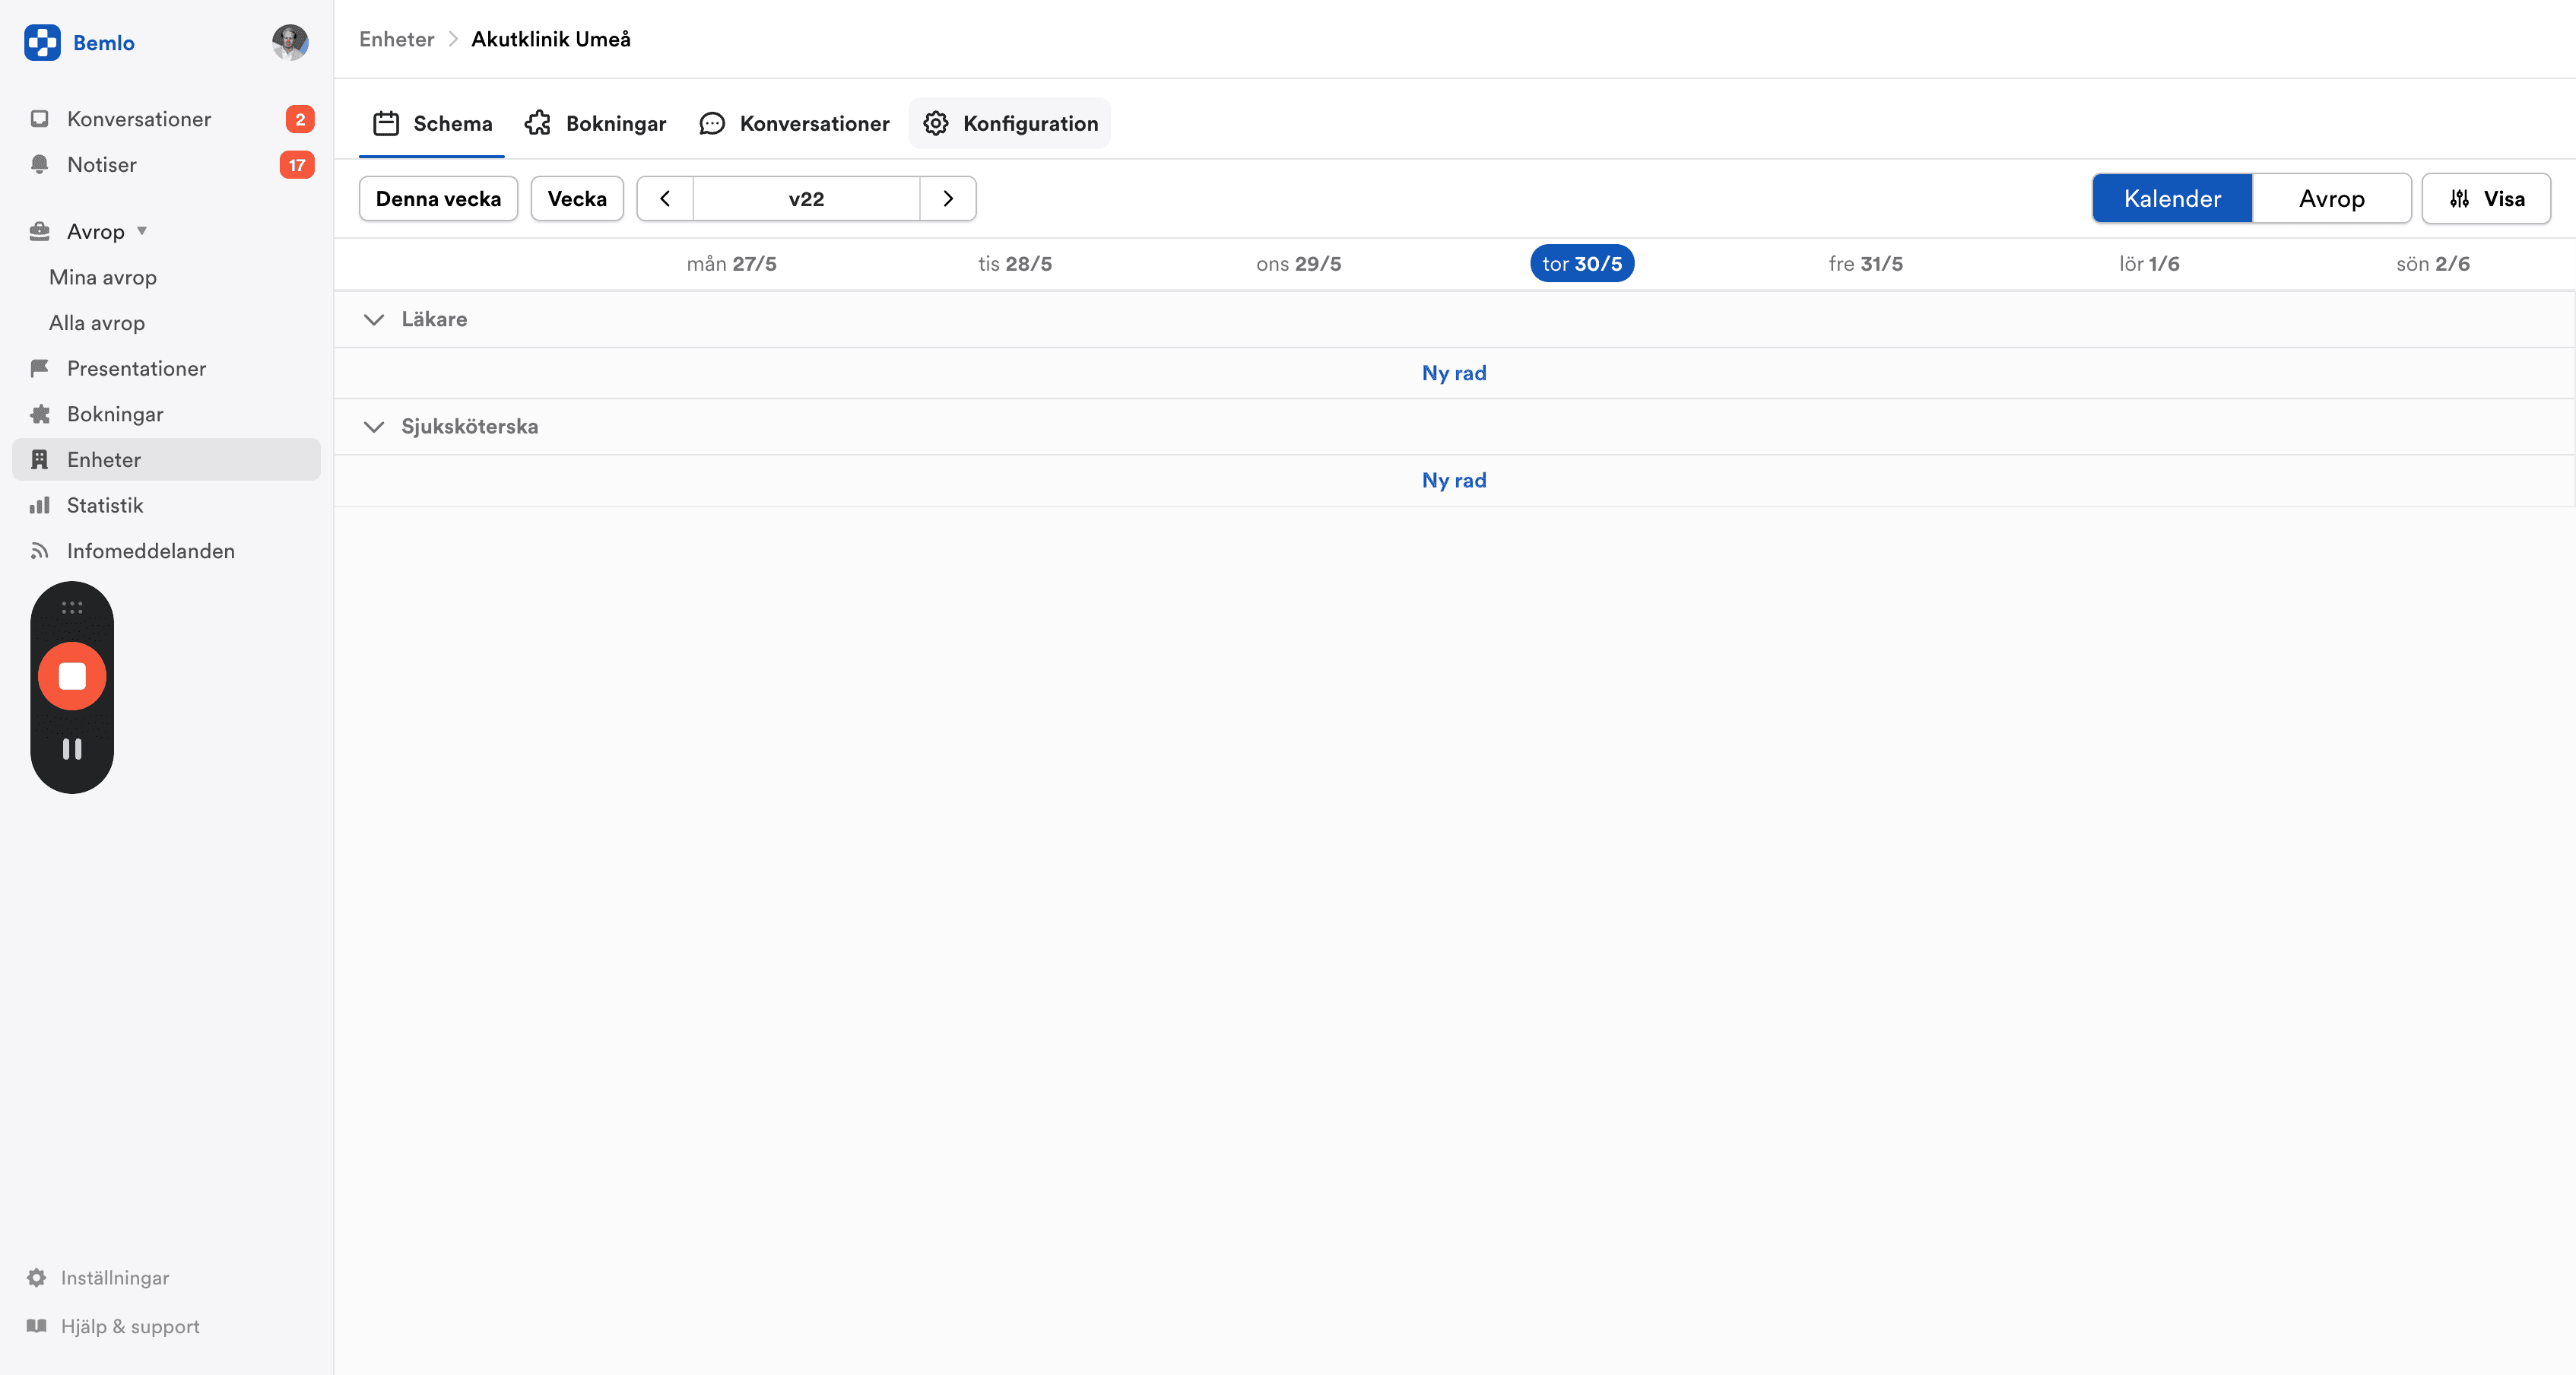Click the Notiser bell icon
2576x1375 pixels.
[40, 164]
